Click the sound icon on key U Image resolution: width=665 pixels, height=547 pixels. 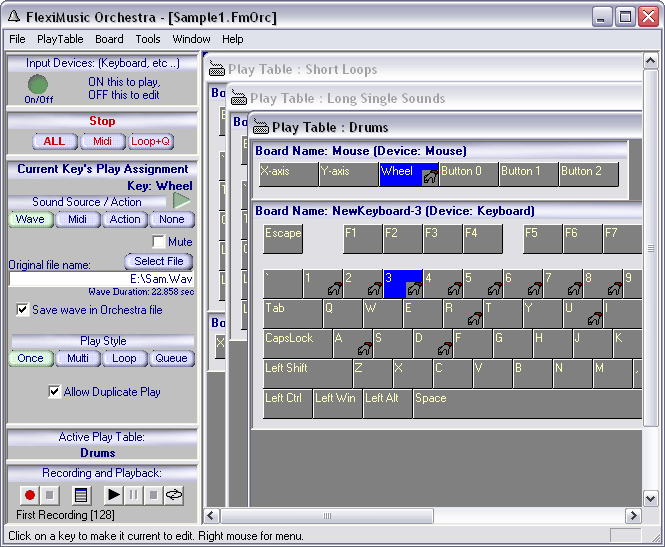595,318
